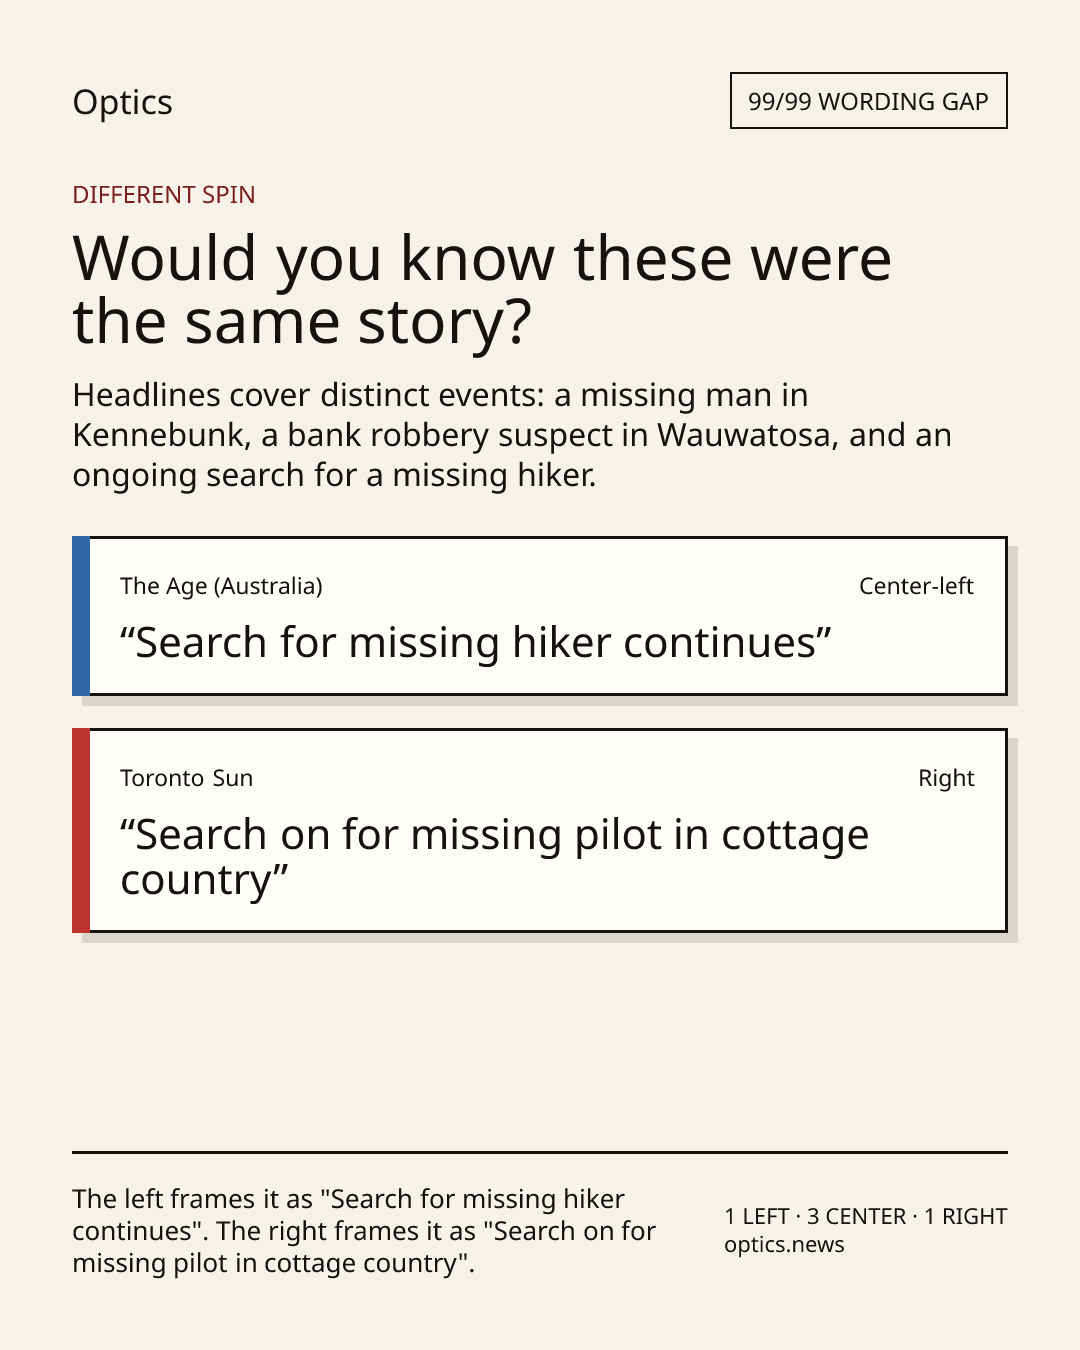Click the main headline about same story
Screen dimensions: 1080x1350
point(482,289)
